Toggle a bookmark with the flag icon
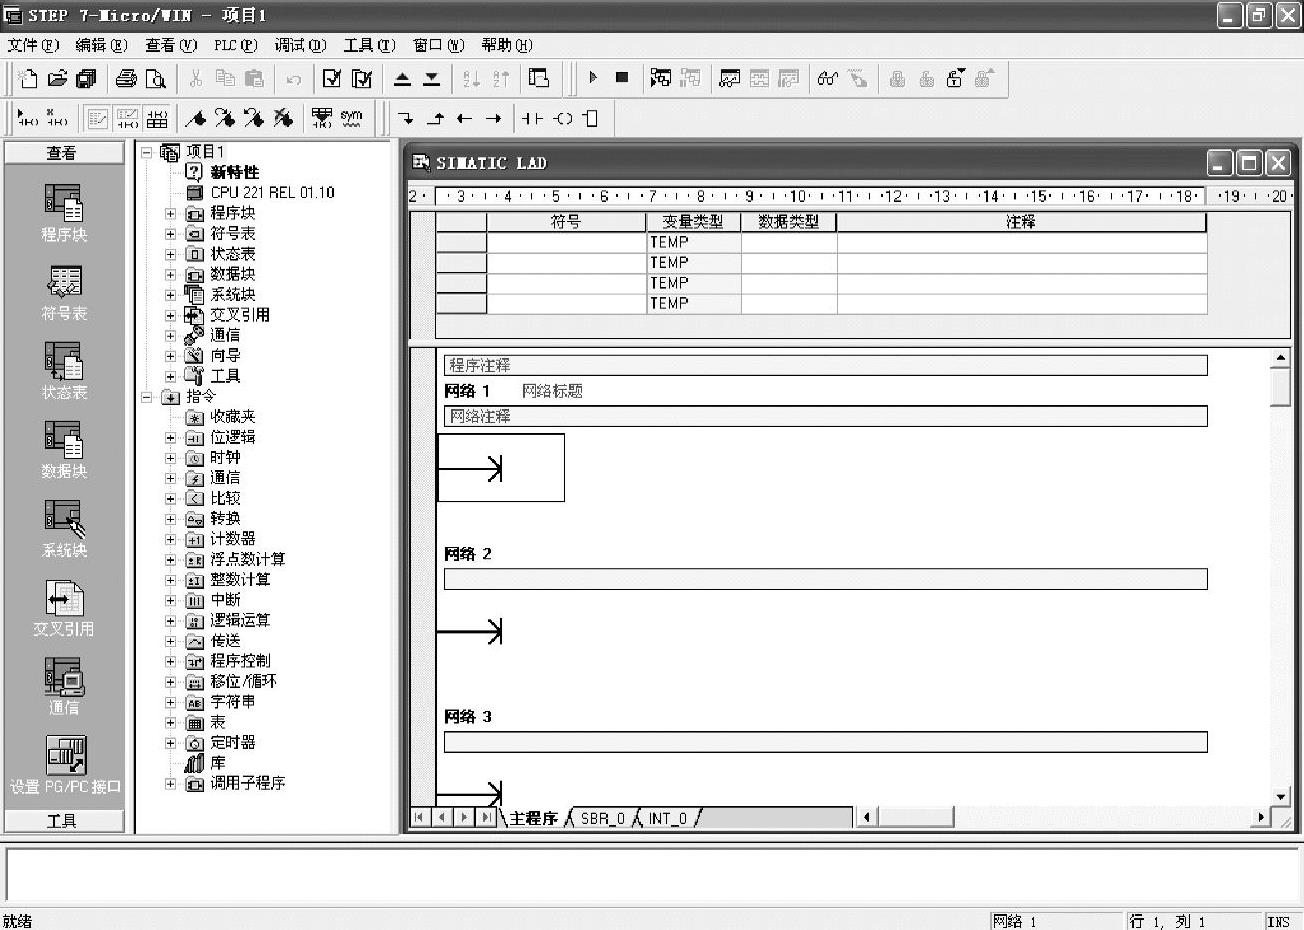Viewport: 1304px width, 930px height. point(196,118)
